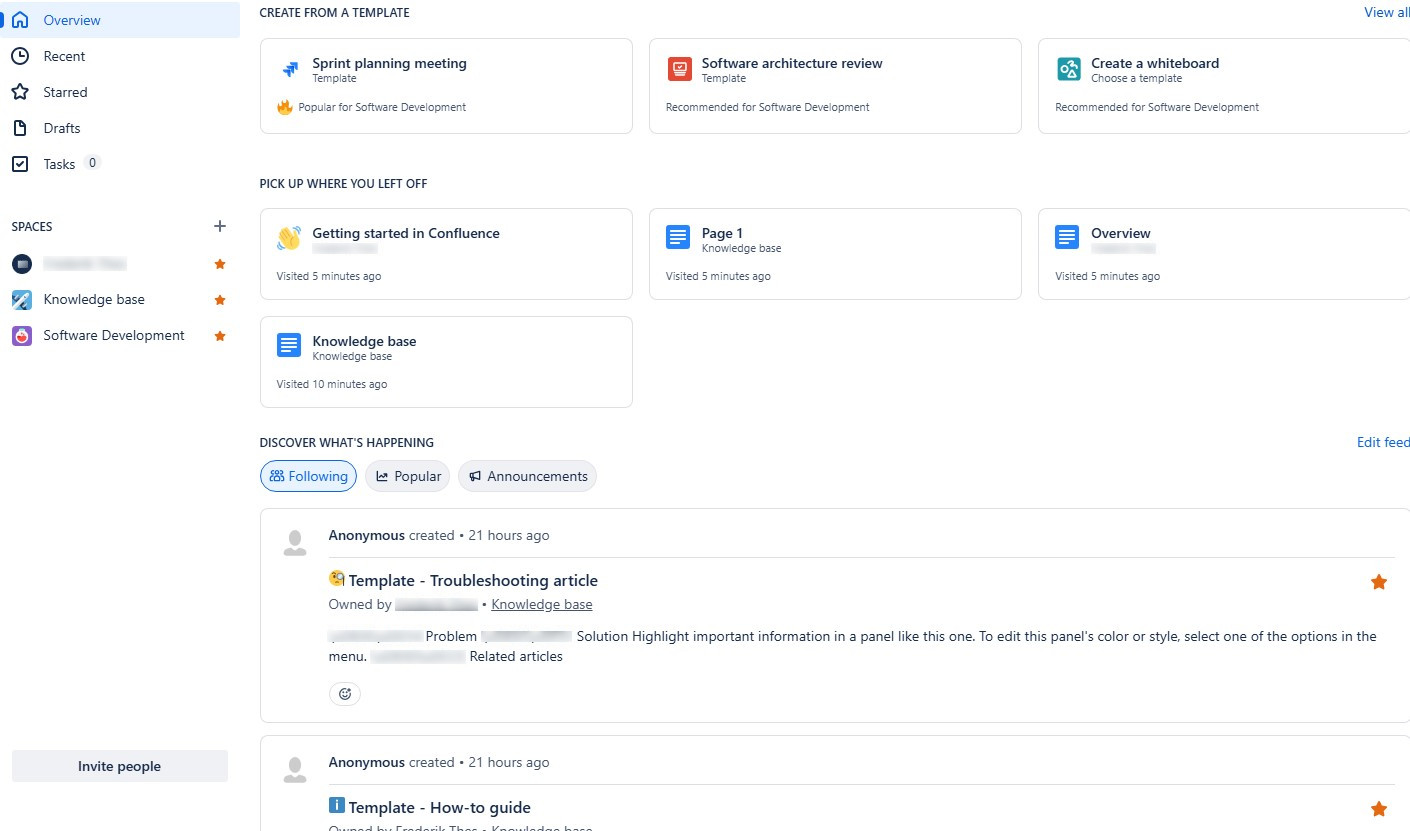Unstar the Knowledge base space
Image resolution: width=1410 pixels, height=831 pixels.
point(219,299)
